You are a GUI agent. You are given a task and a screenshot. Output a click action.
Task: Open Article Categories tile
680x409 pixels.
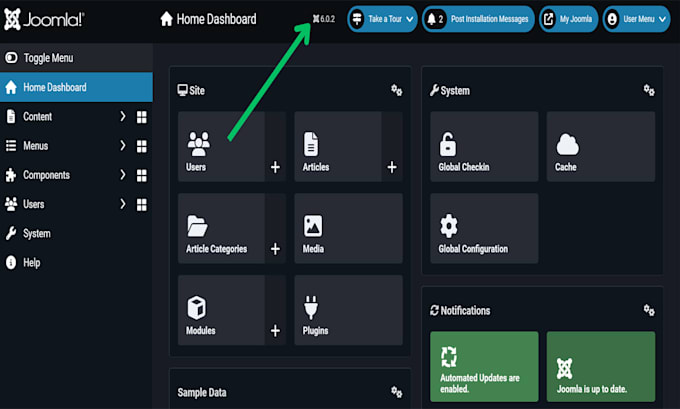[222, 229]
